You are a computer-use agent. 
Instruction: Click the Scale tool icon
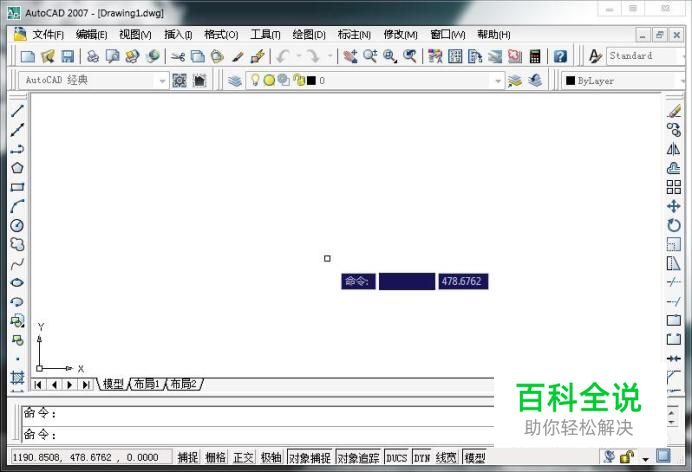[673, 244]
